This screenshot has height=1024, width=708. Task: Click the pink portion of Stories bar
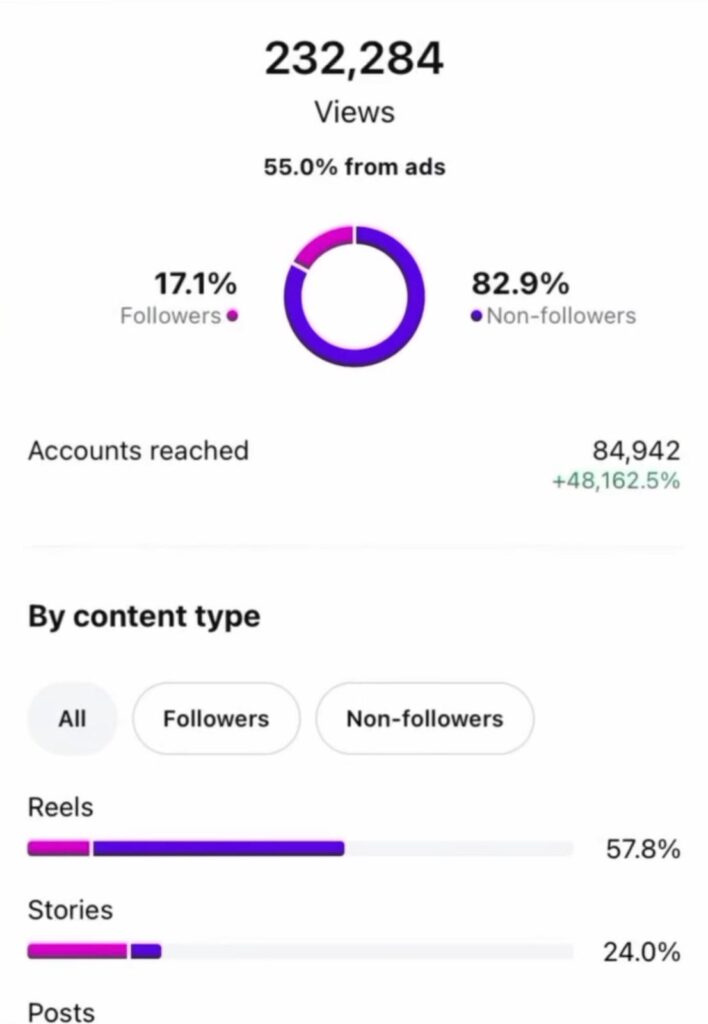(x=77, y=951)
